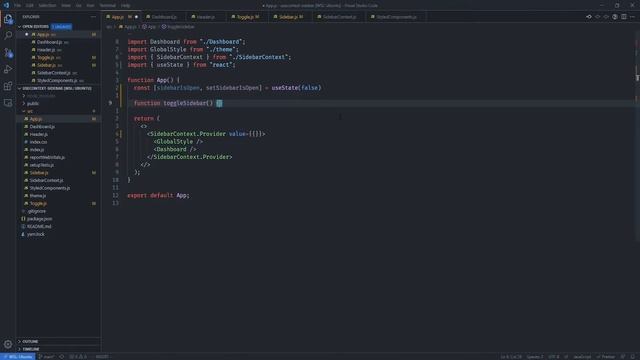Click the WSL Ubuntu remote indicator

coord(18,357)
